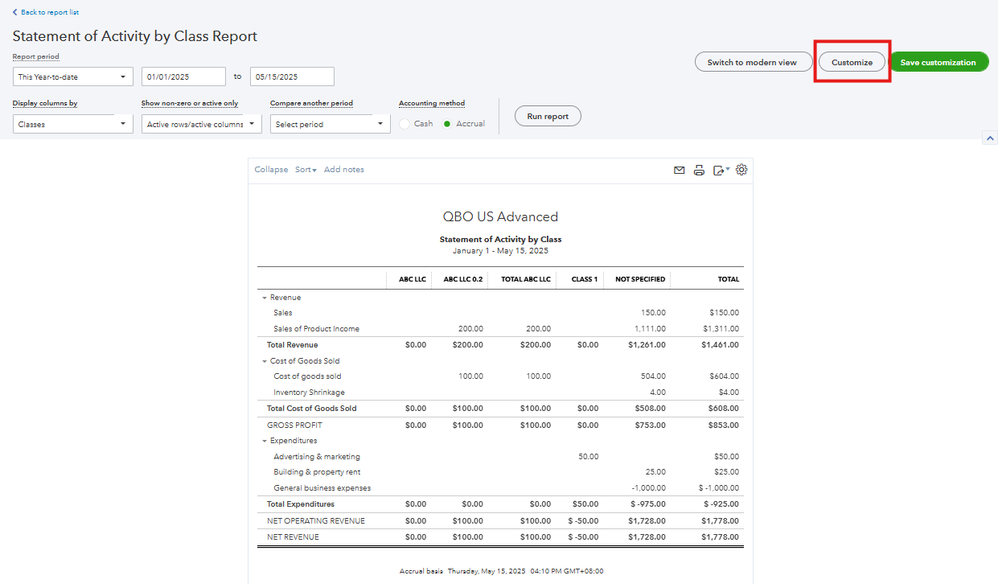This screenshot has height=584, width=998.
Task: Collapse the Expenditures section
Action: click(x=265, y=440)
